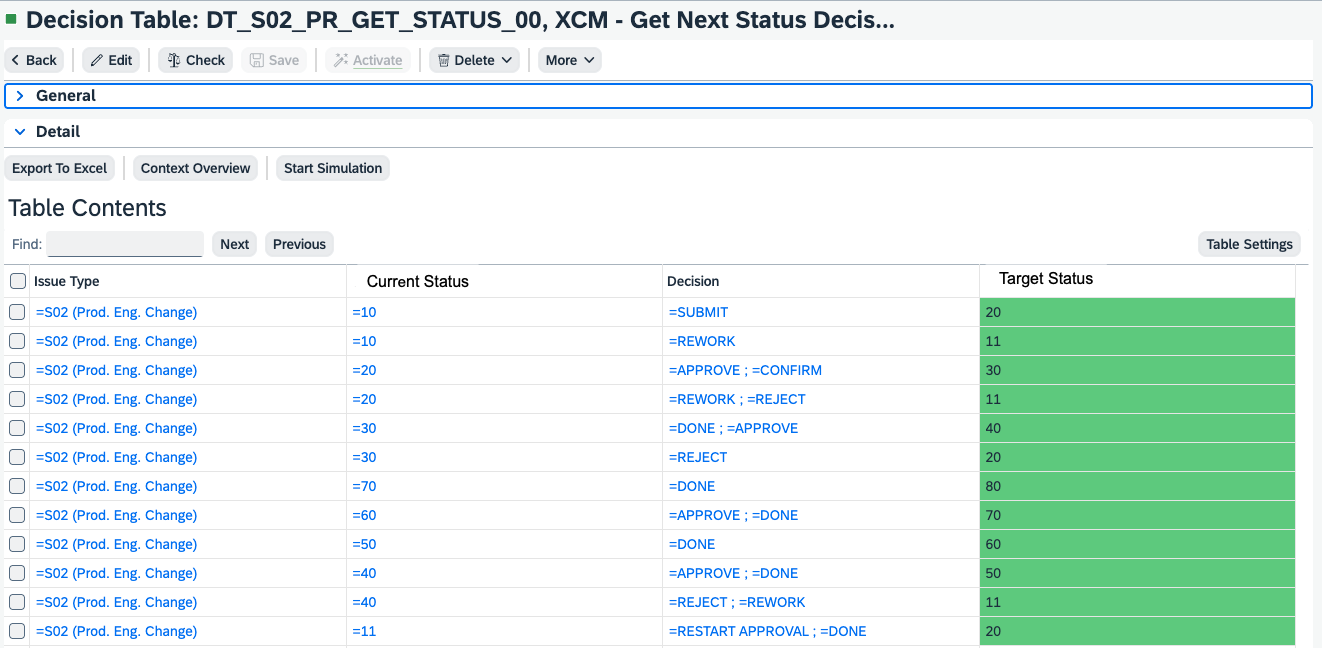The width and height of the screenshot is (1322, 648).
Task: Click the green status square by title
Action: [x=12, y=19]
